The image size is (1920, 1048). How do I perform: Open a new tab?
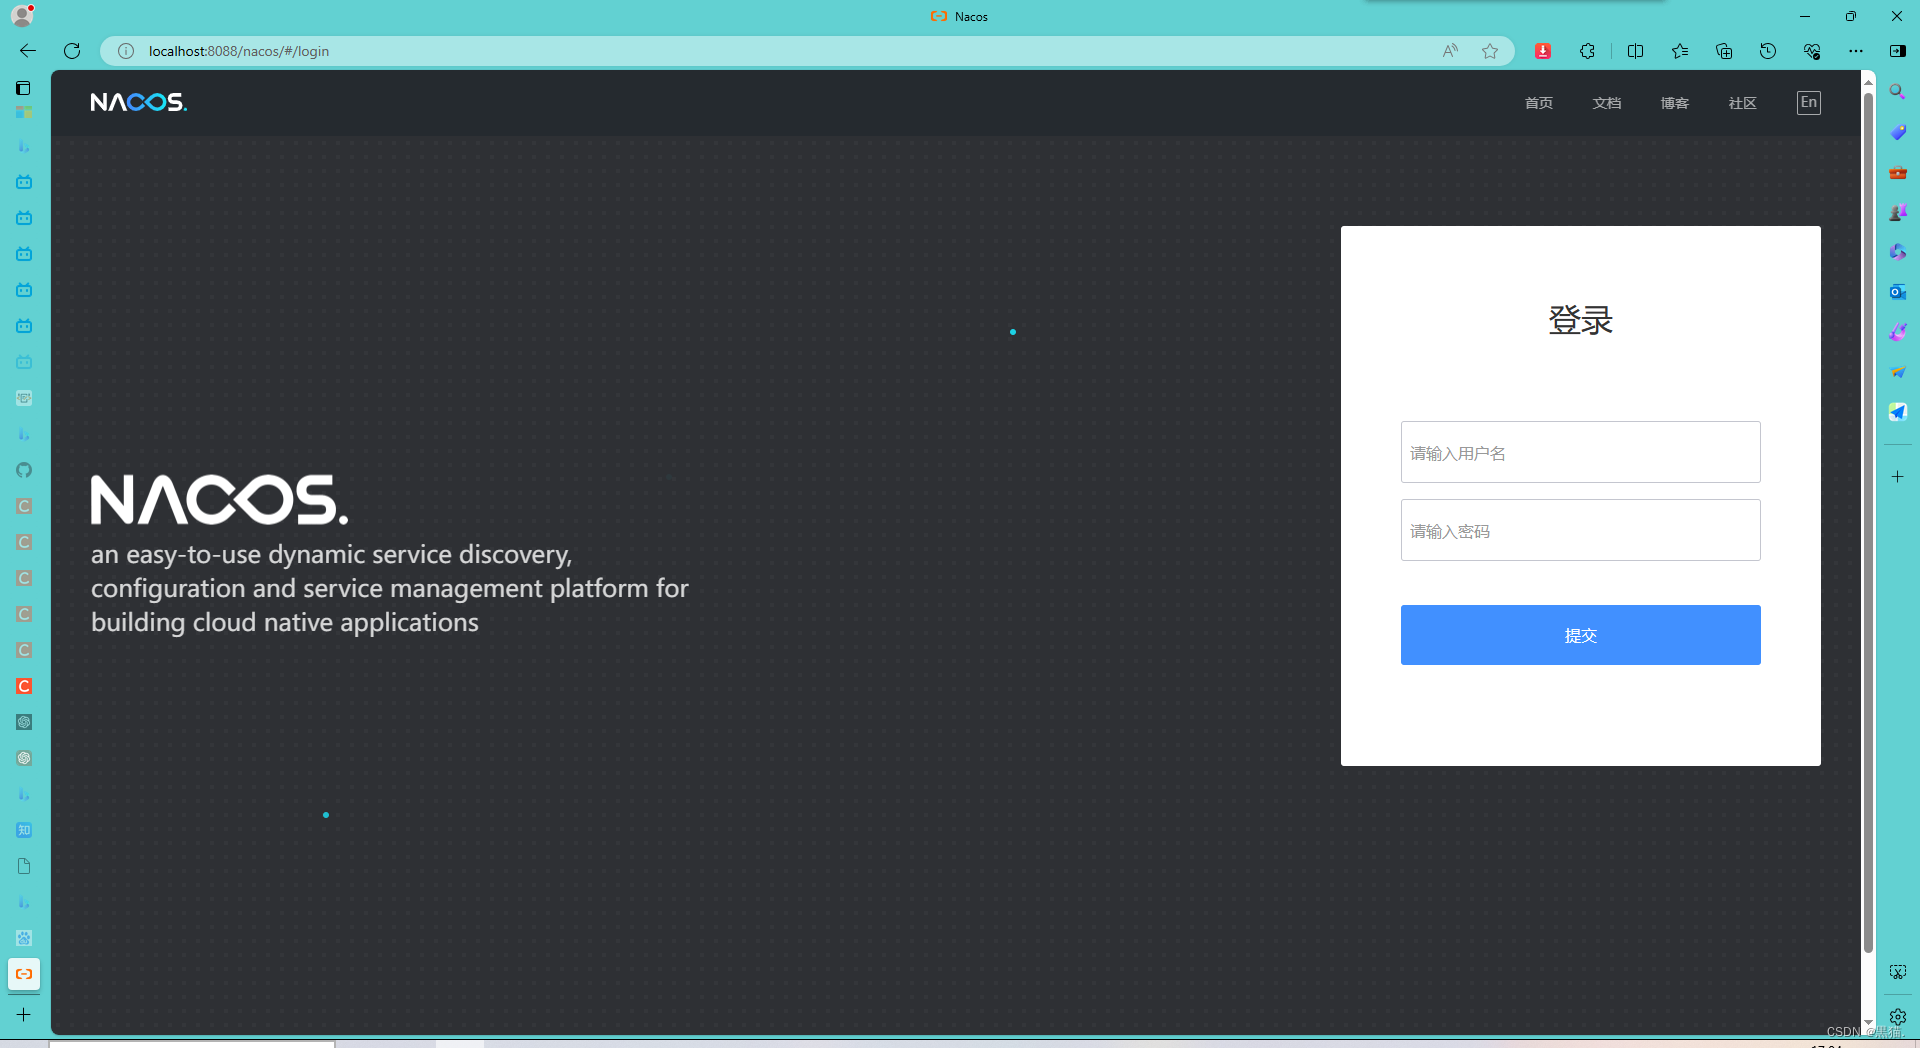(x=24, y=1014)
